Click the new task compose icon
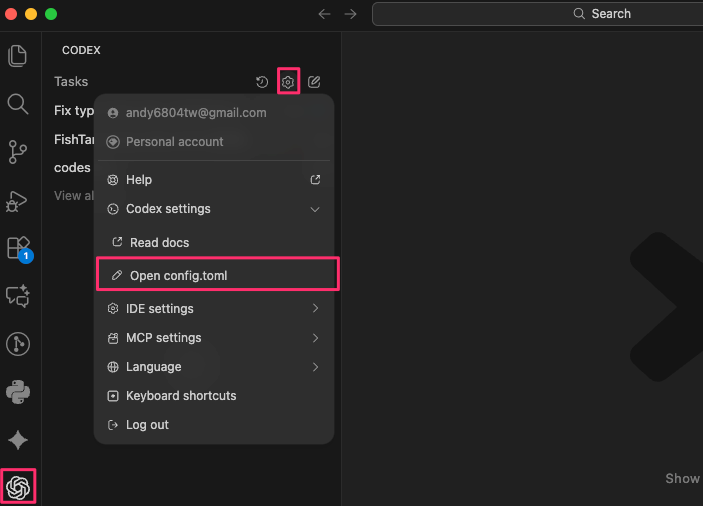The width and height of the screenshot is (703, 506). 314,82
